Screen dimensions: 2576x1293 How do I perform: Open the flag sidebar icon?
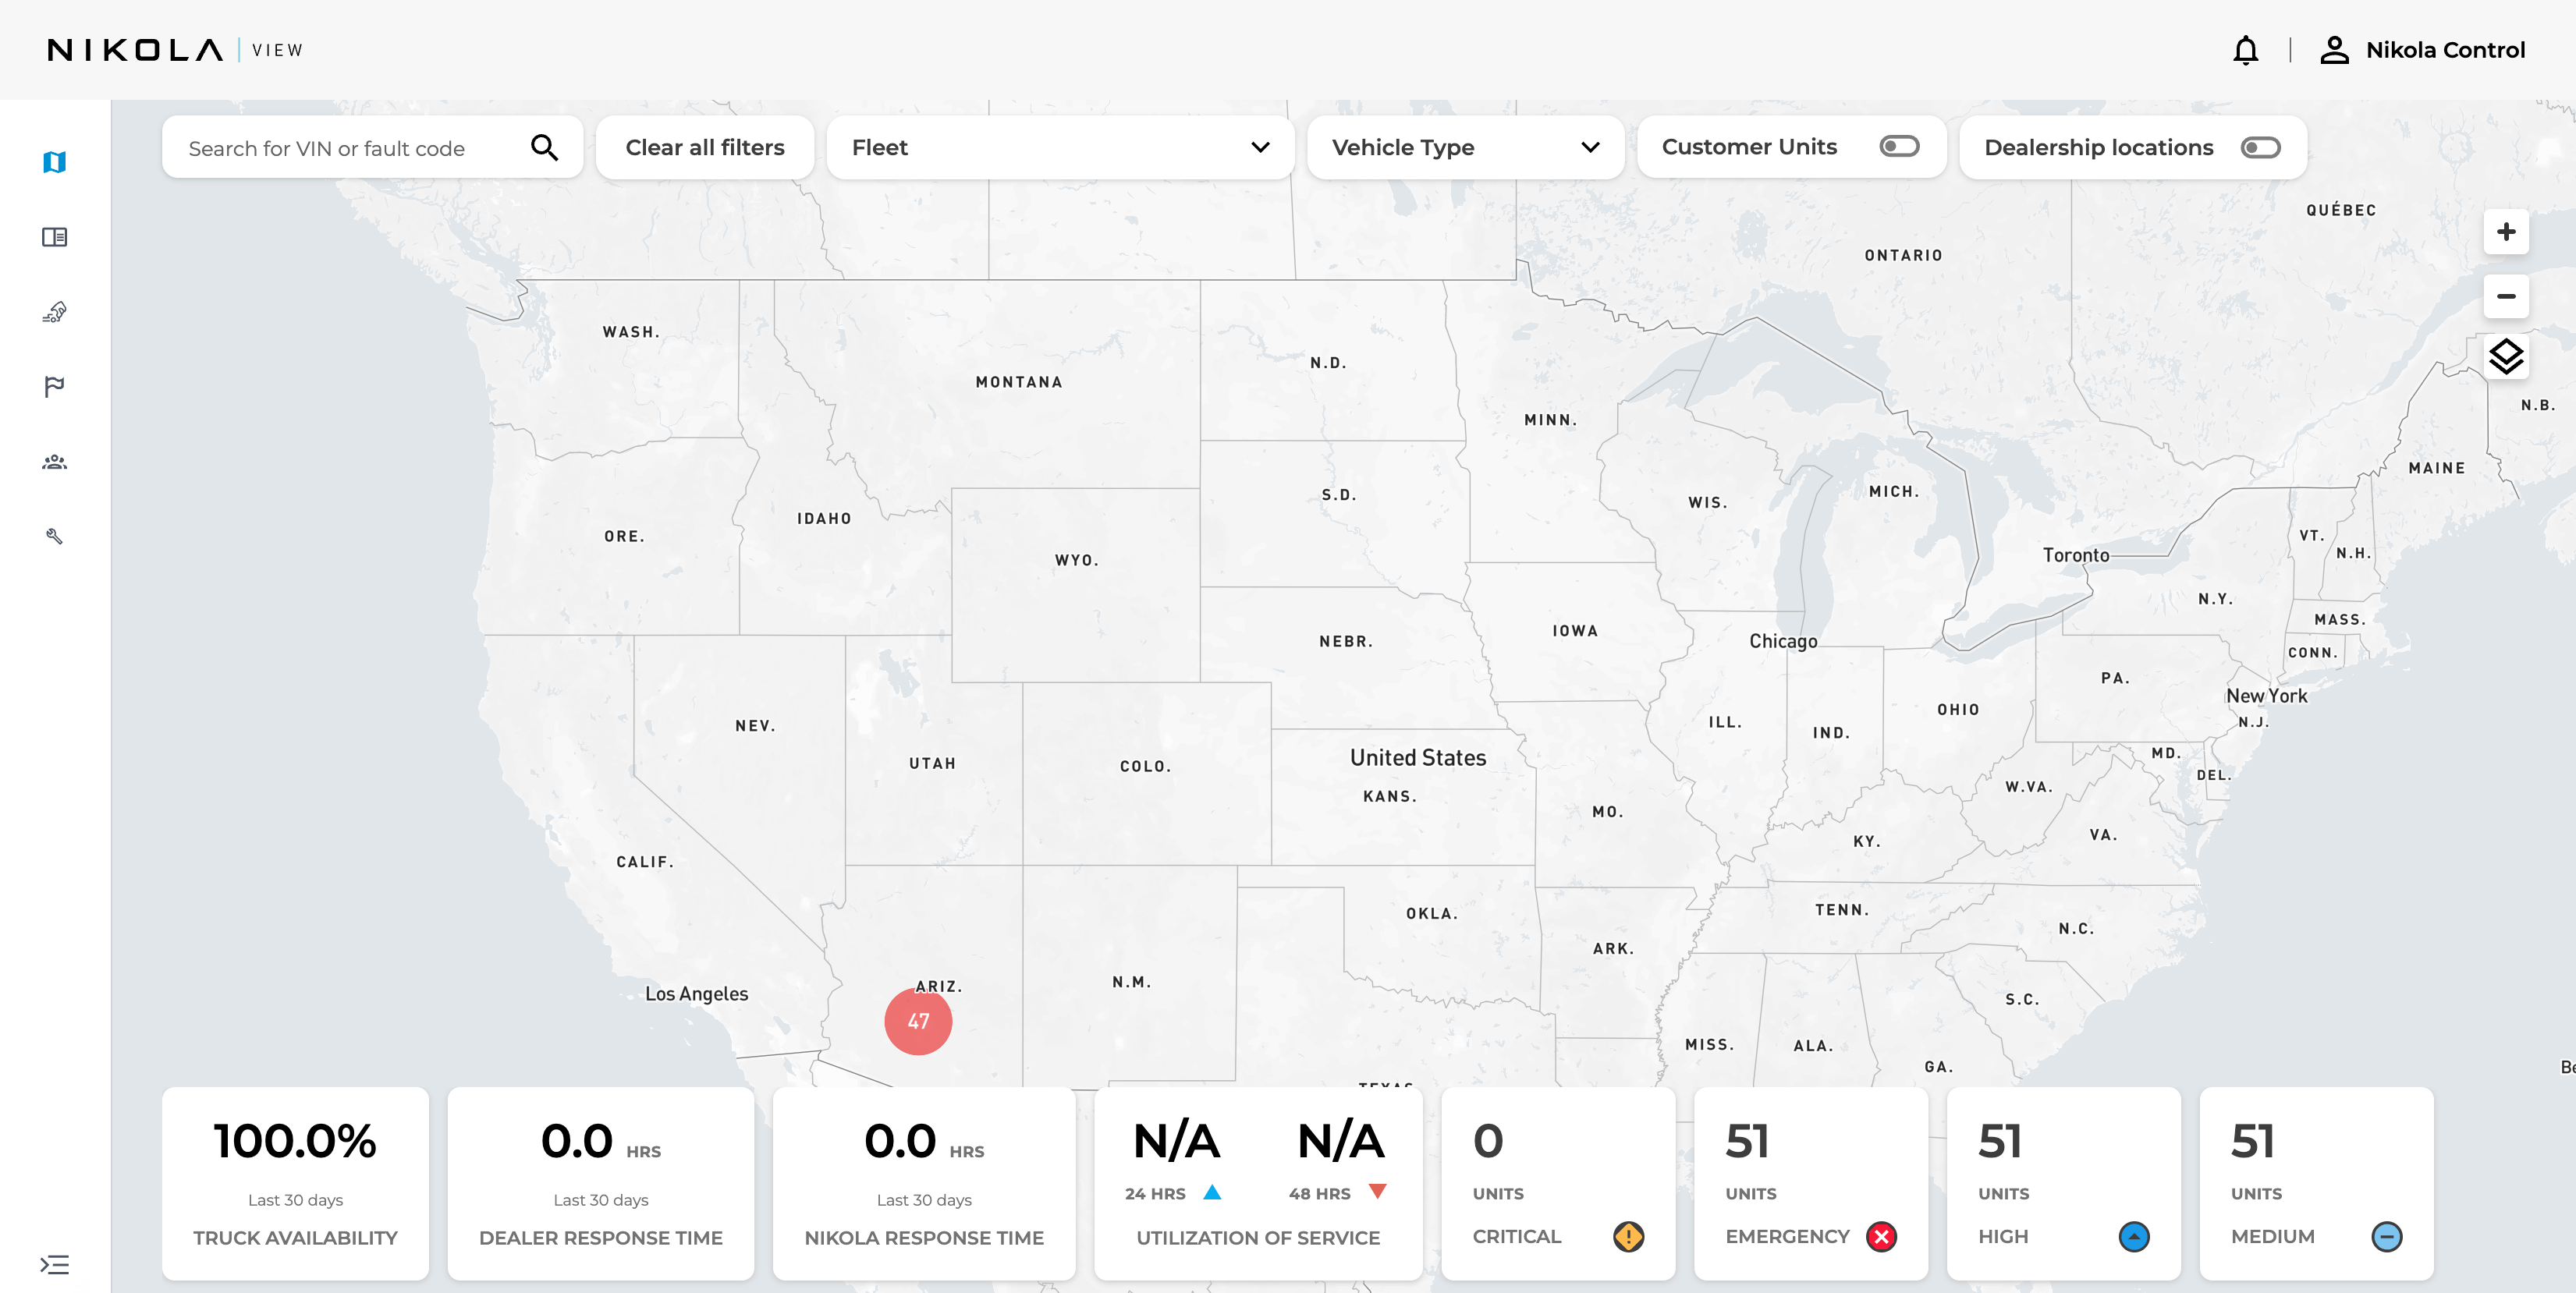[55, 387]
